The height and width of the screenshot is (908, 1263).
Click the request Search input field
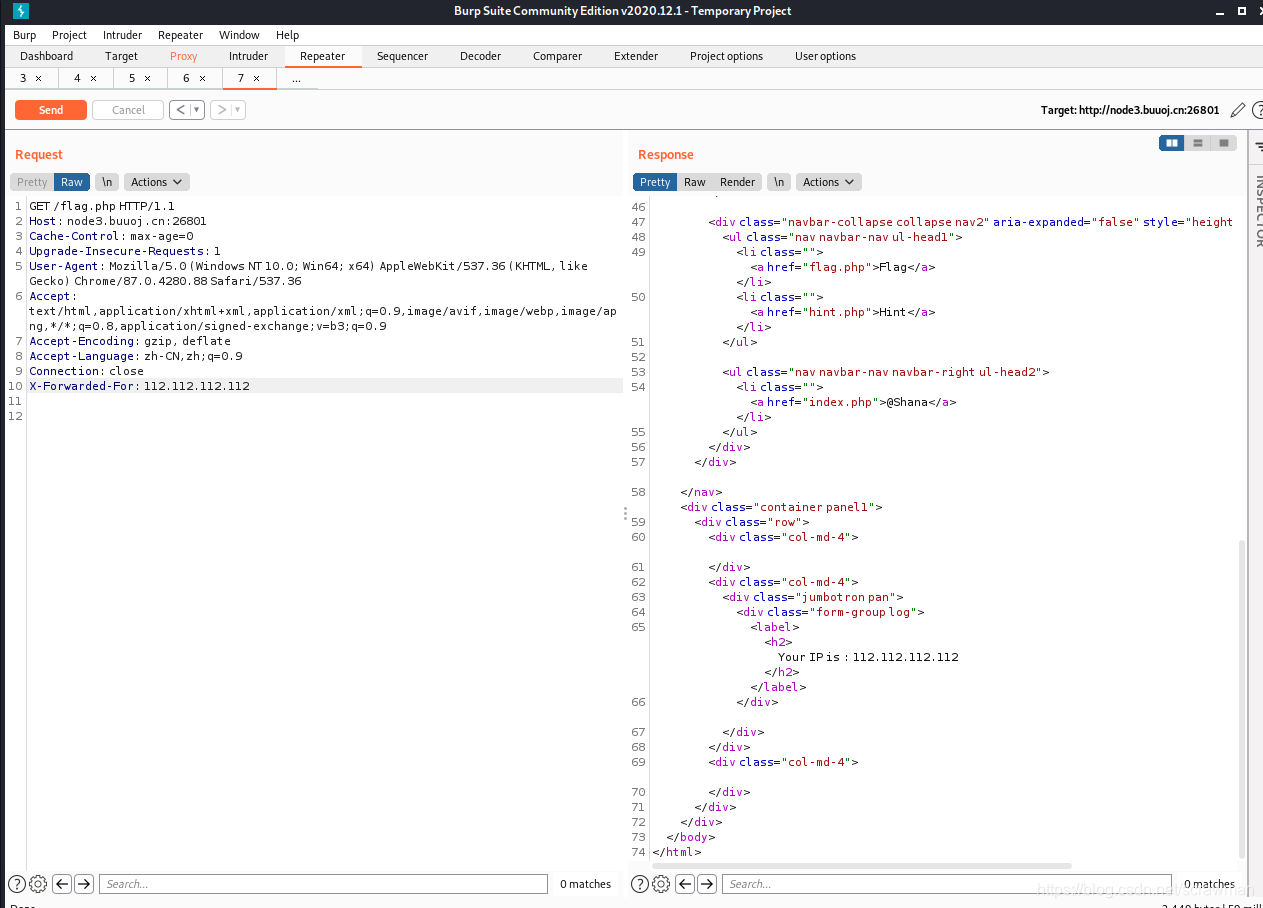pyautogui.click(x=323, y=884)
